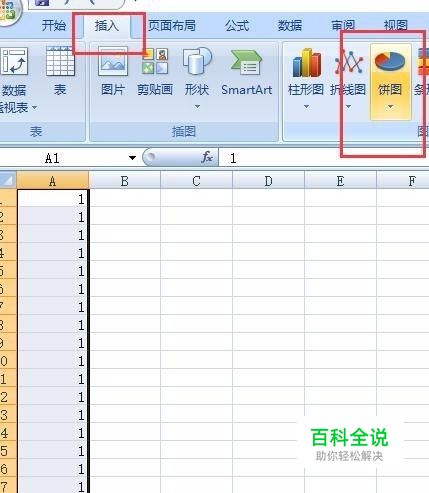Select empty cell B3

125,235
